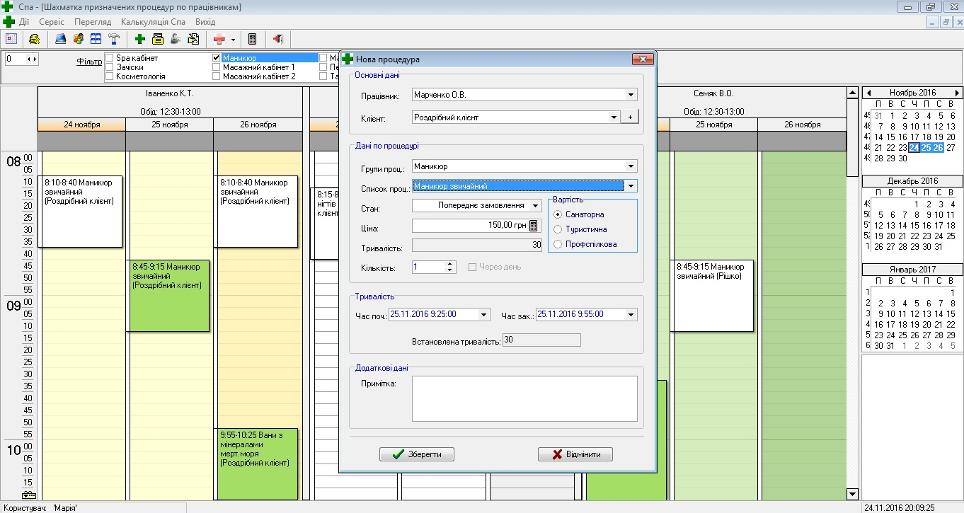The image size is (964, 513).
Task: Open the Сервіс menu
Action: click(x=52, y=22)
